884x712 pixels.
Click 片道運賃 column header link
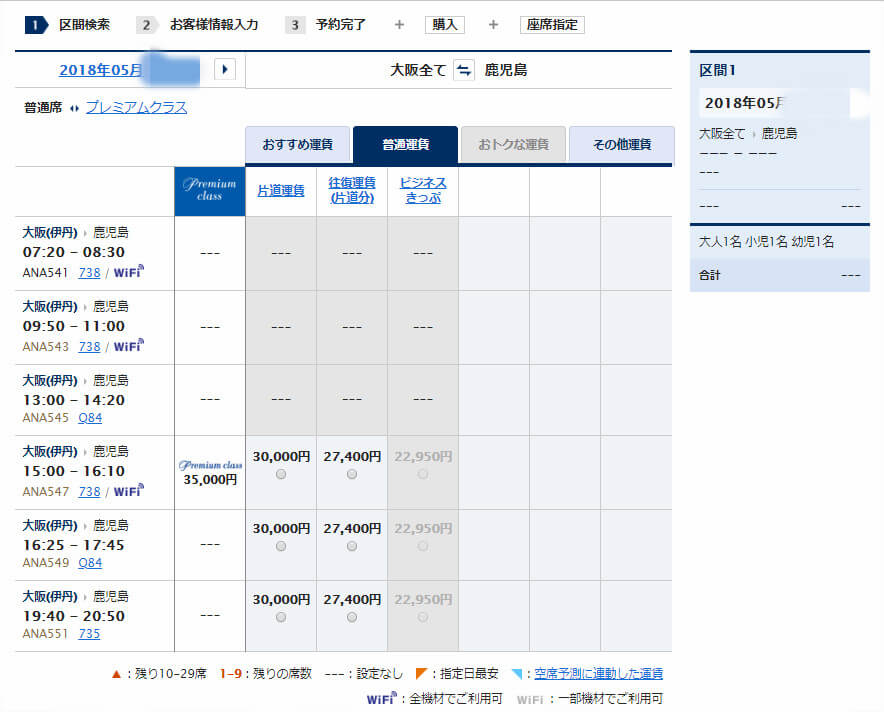pyautogui.click(x=281, y=190)
